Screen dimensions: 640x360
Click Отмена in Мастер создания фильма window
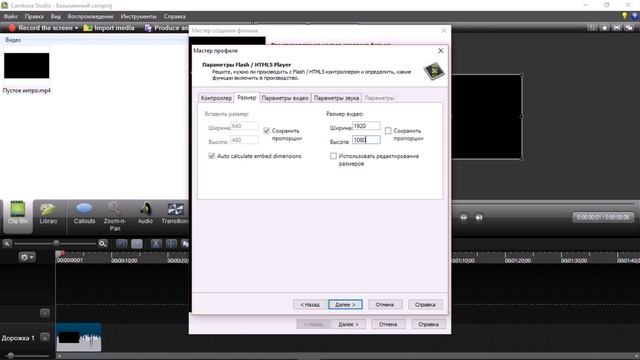coord(388,324)
